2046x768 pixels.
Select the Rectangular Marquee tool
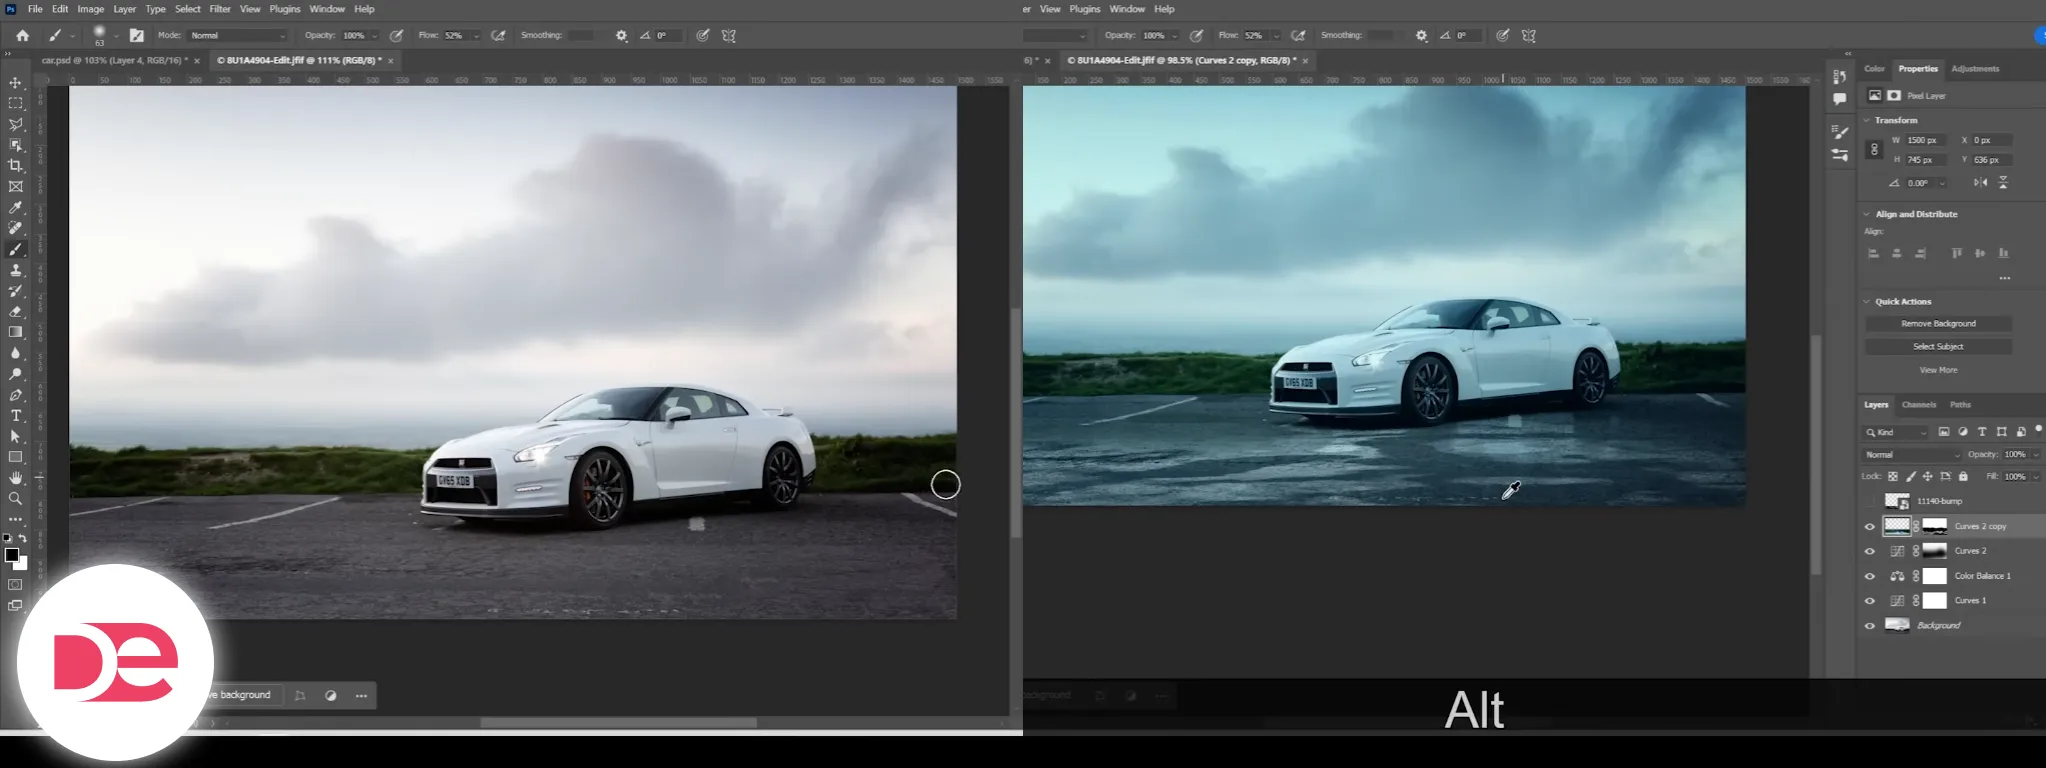click(x=15, y=103)
